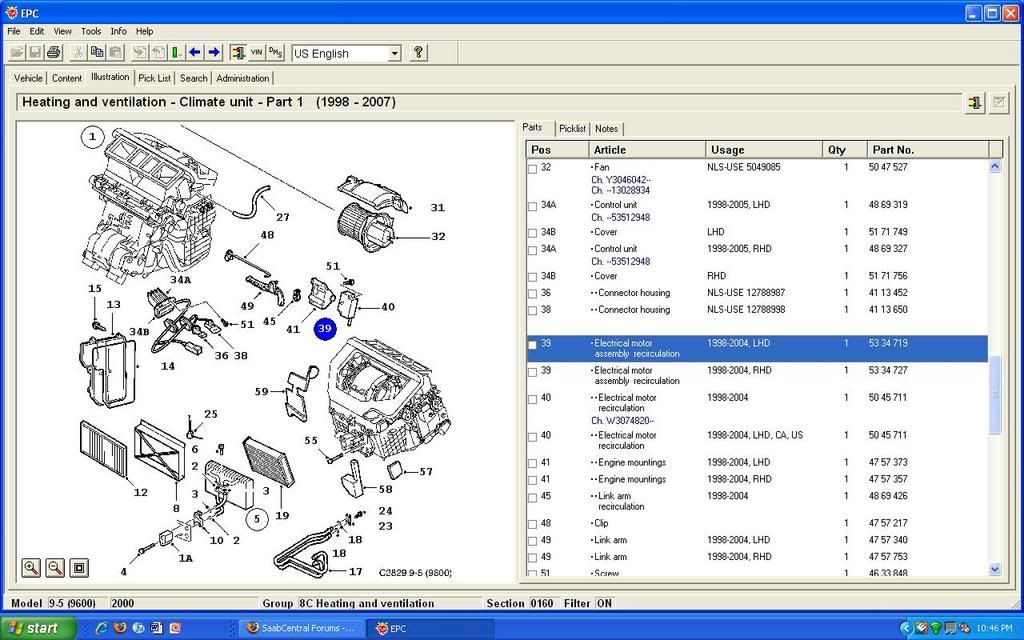Click the blue forward arrow on the toolbar

212,52
